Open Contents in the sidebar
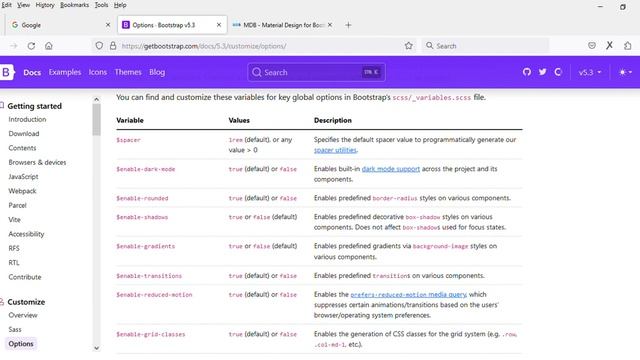The height and width of the screenshot is (360, 640). (22, 148)
